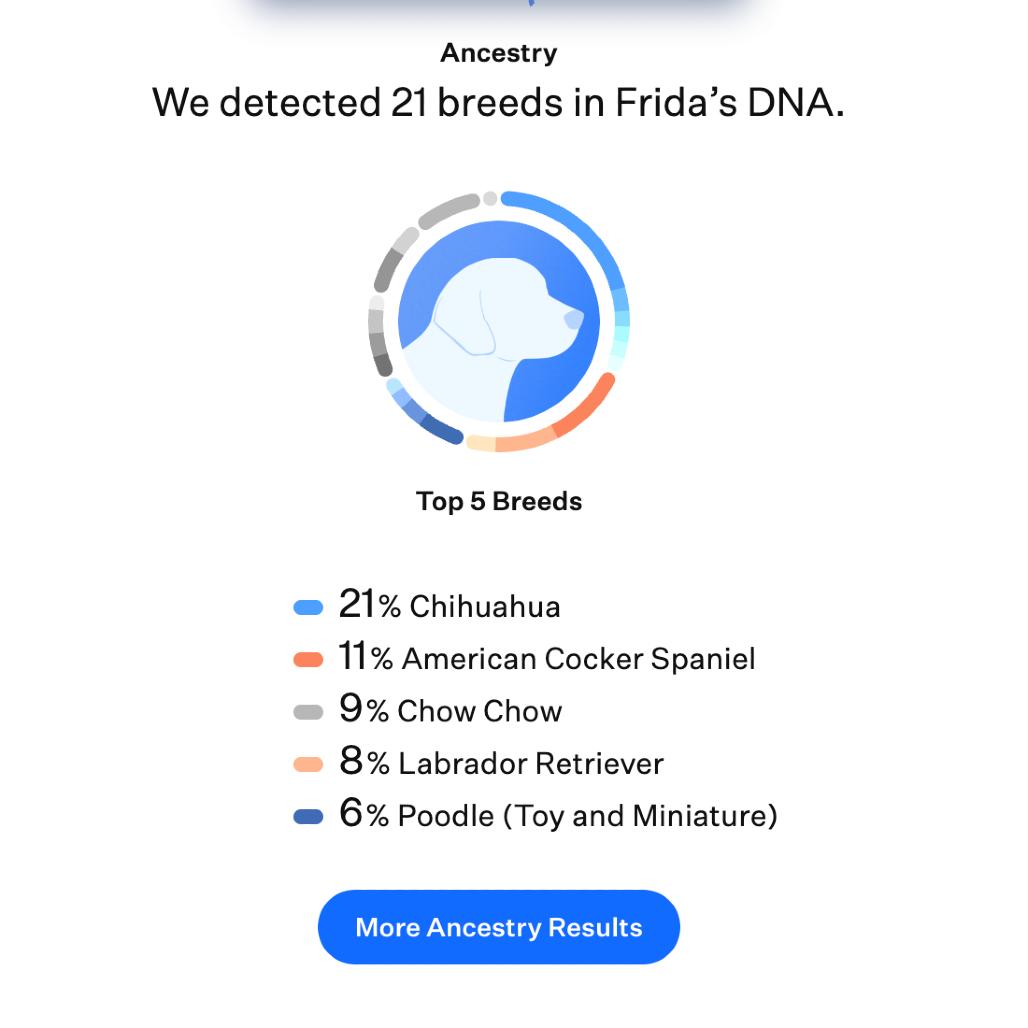Image resolution: width=1028 pixels, height=1028 pixels.
Task: Open the 8% Labrador Retriever entry
Action: pos(501,764)
